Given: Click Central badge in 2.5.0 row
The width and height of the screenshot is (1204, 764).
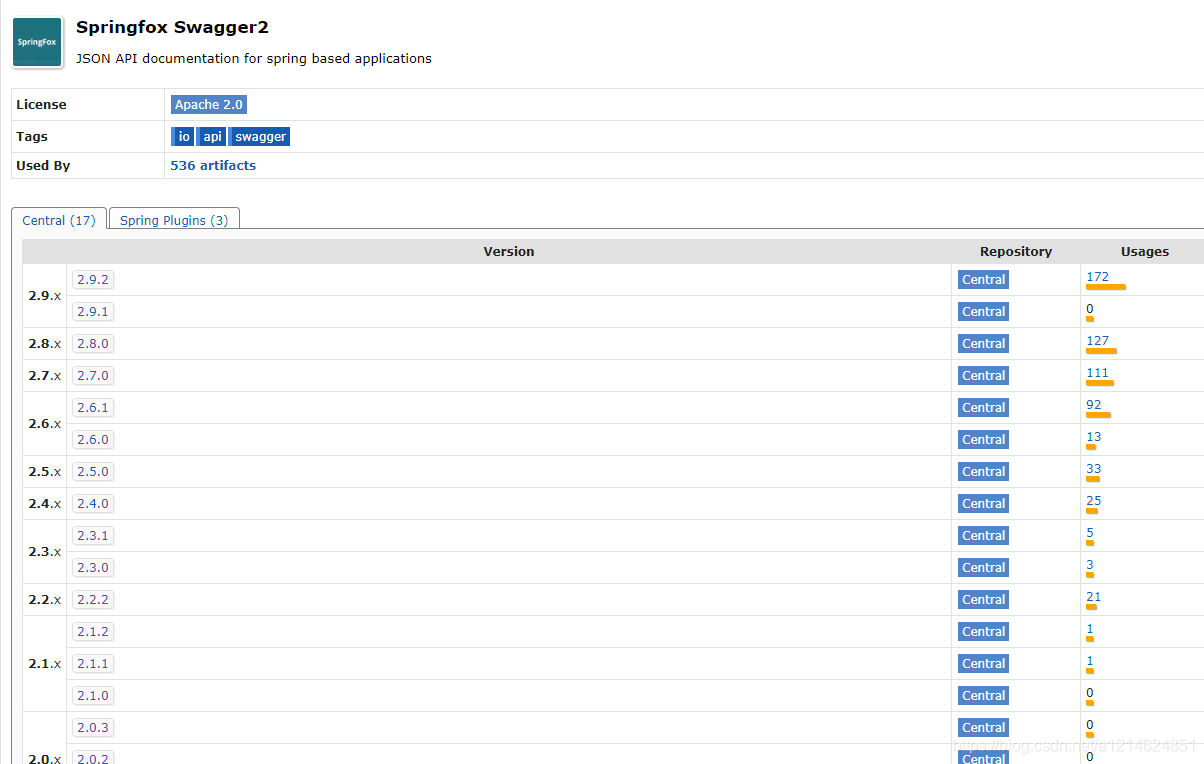Looking at the screenshot, I should click(x=983, y=472).
